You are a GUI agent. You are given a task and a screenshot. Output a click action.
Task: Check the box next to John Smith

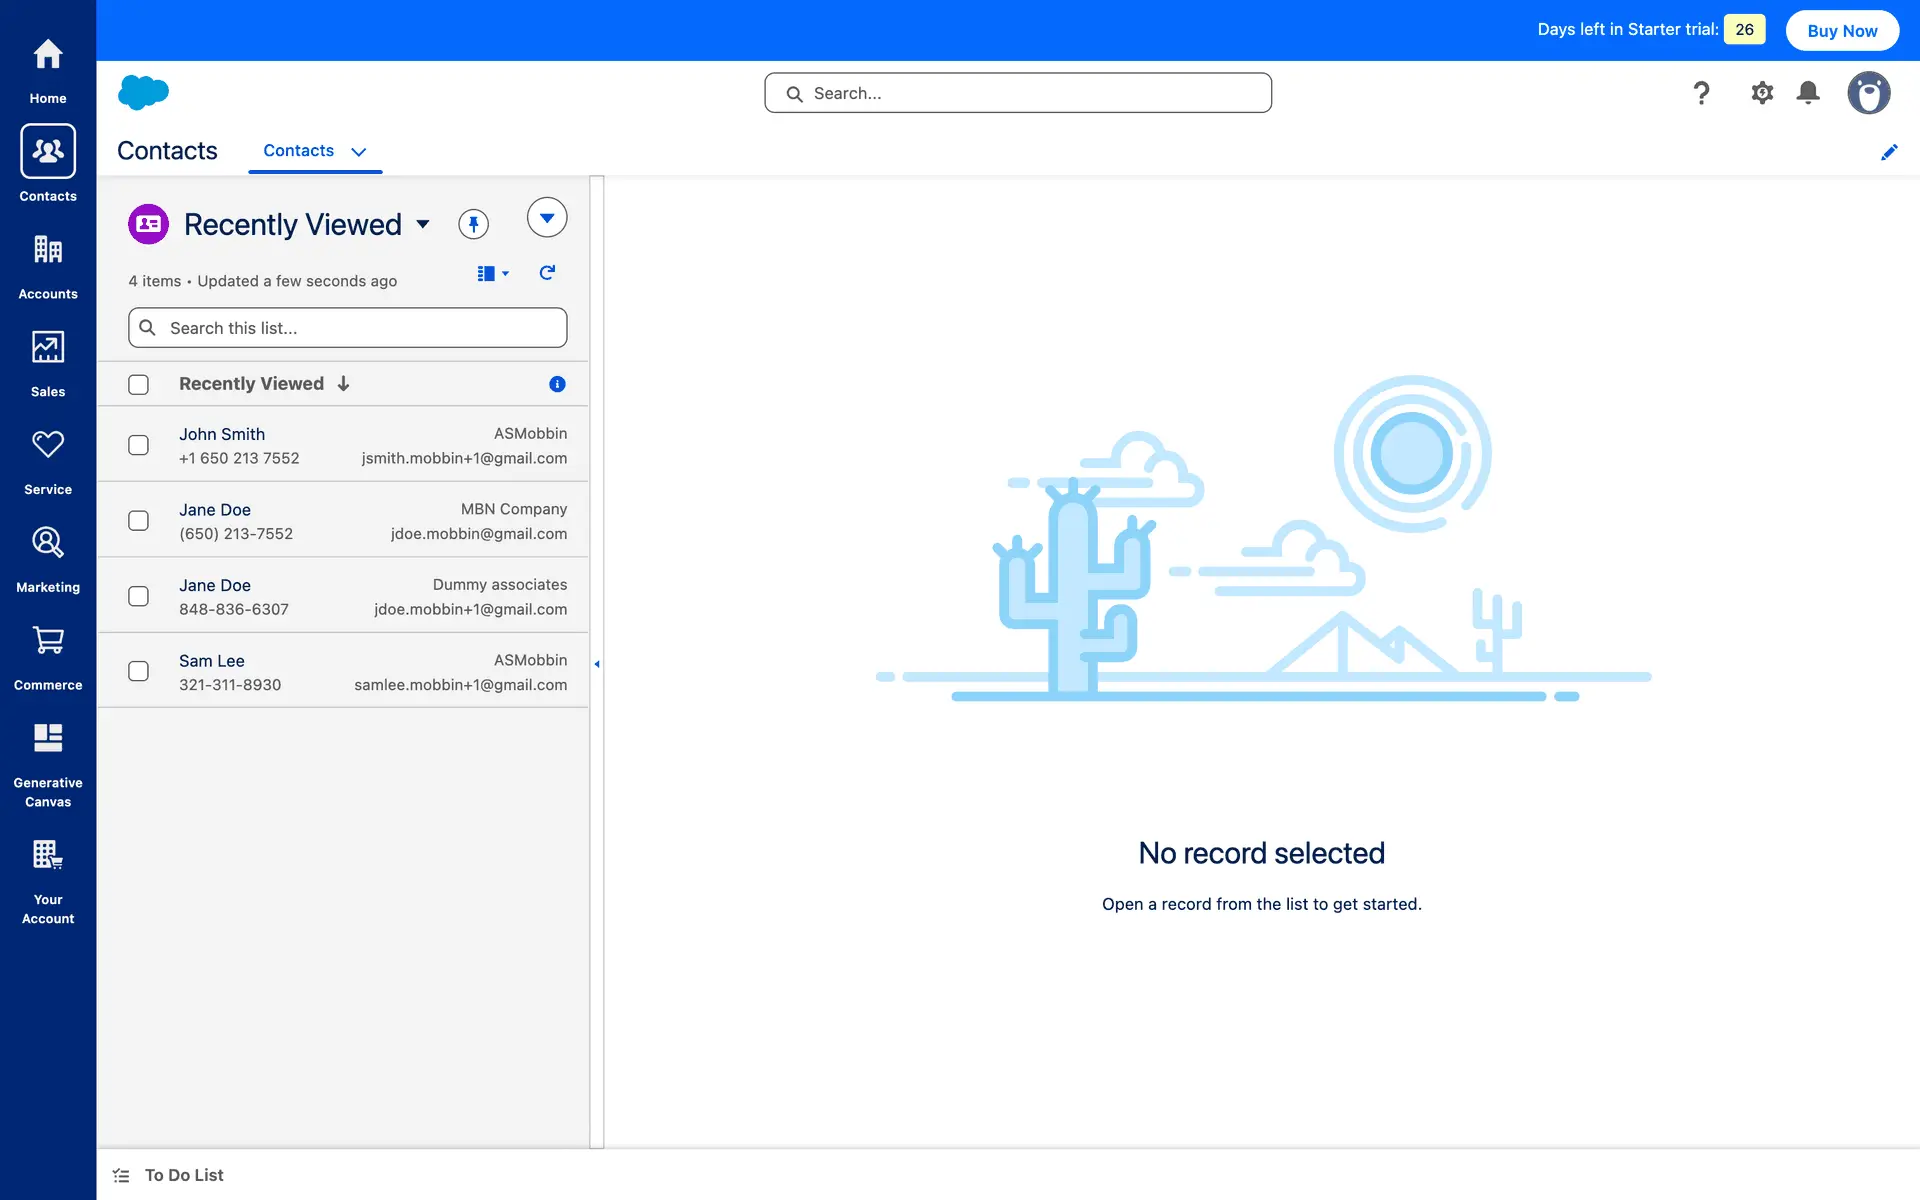139,445
